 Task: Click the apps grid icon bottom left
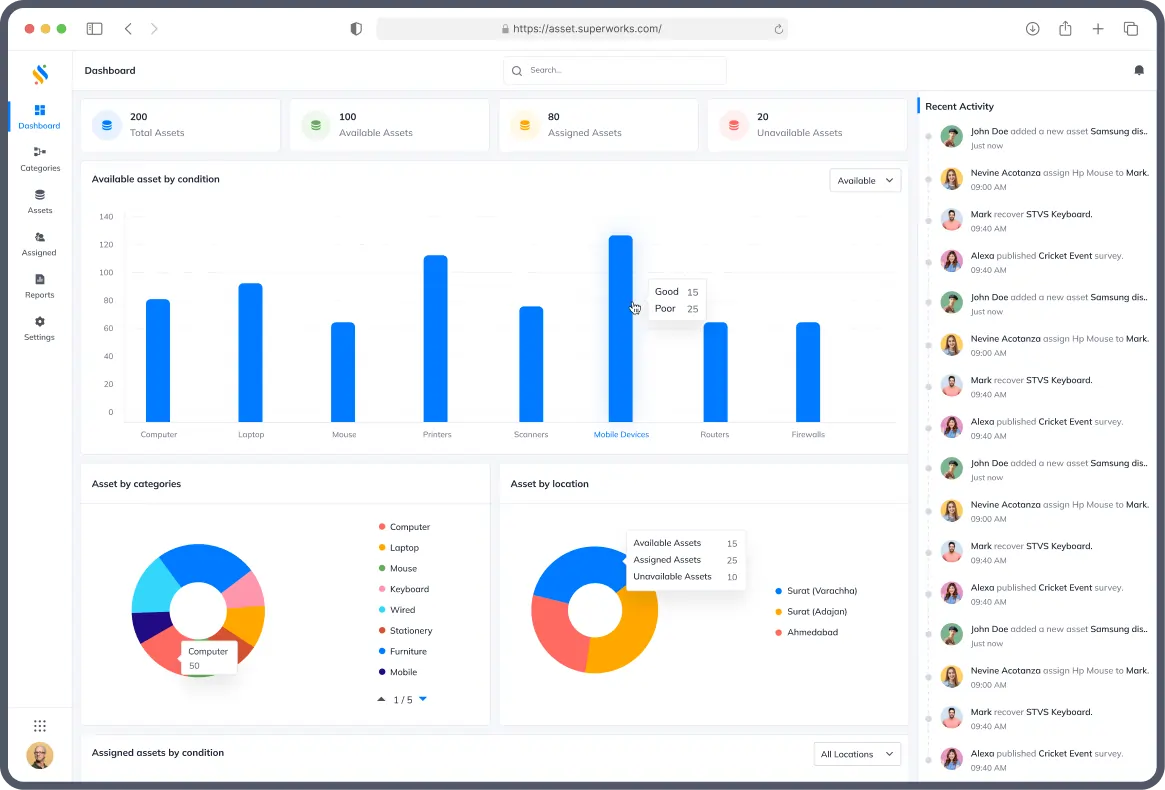pos(40,725)
